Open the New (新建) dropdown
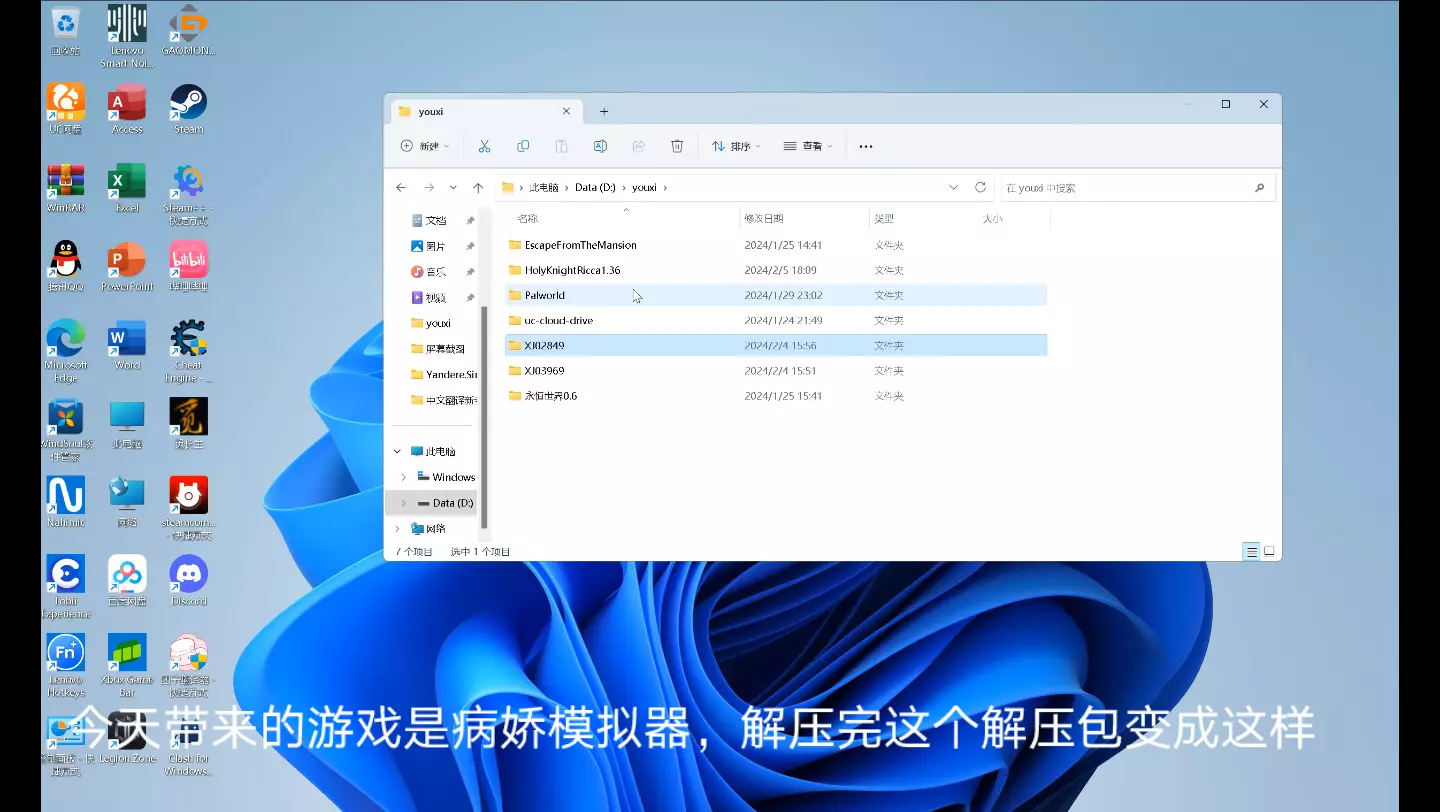Viewport: 1440px width, 812px height. [x=425, y=146]
